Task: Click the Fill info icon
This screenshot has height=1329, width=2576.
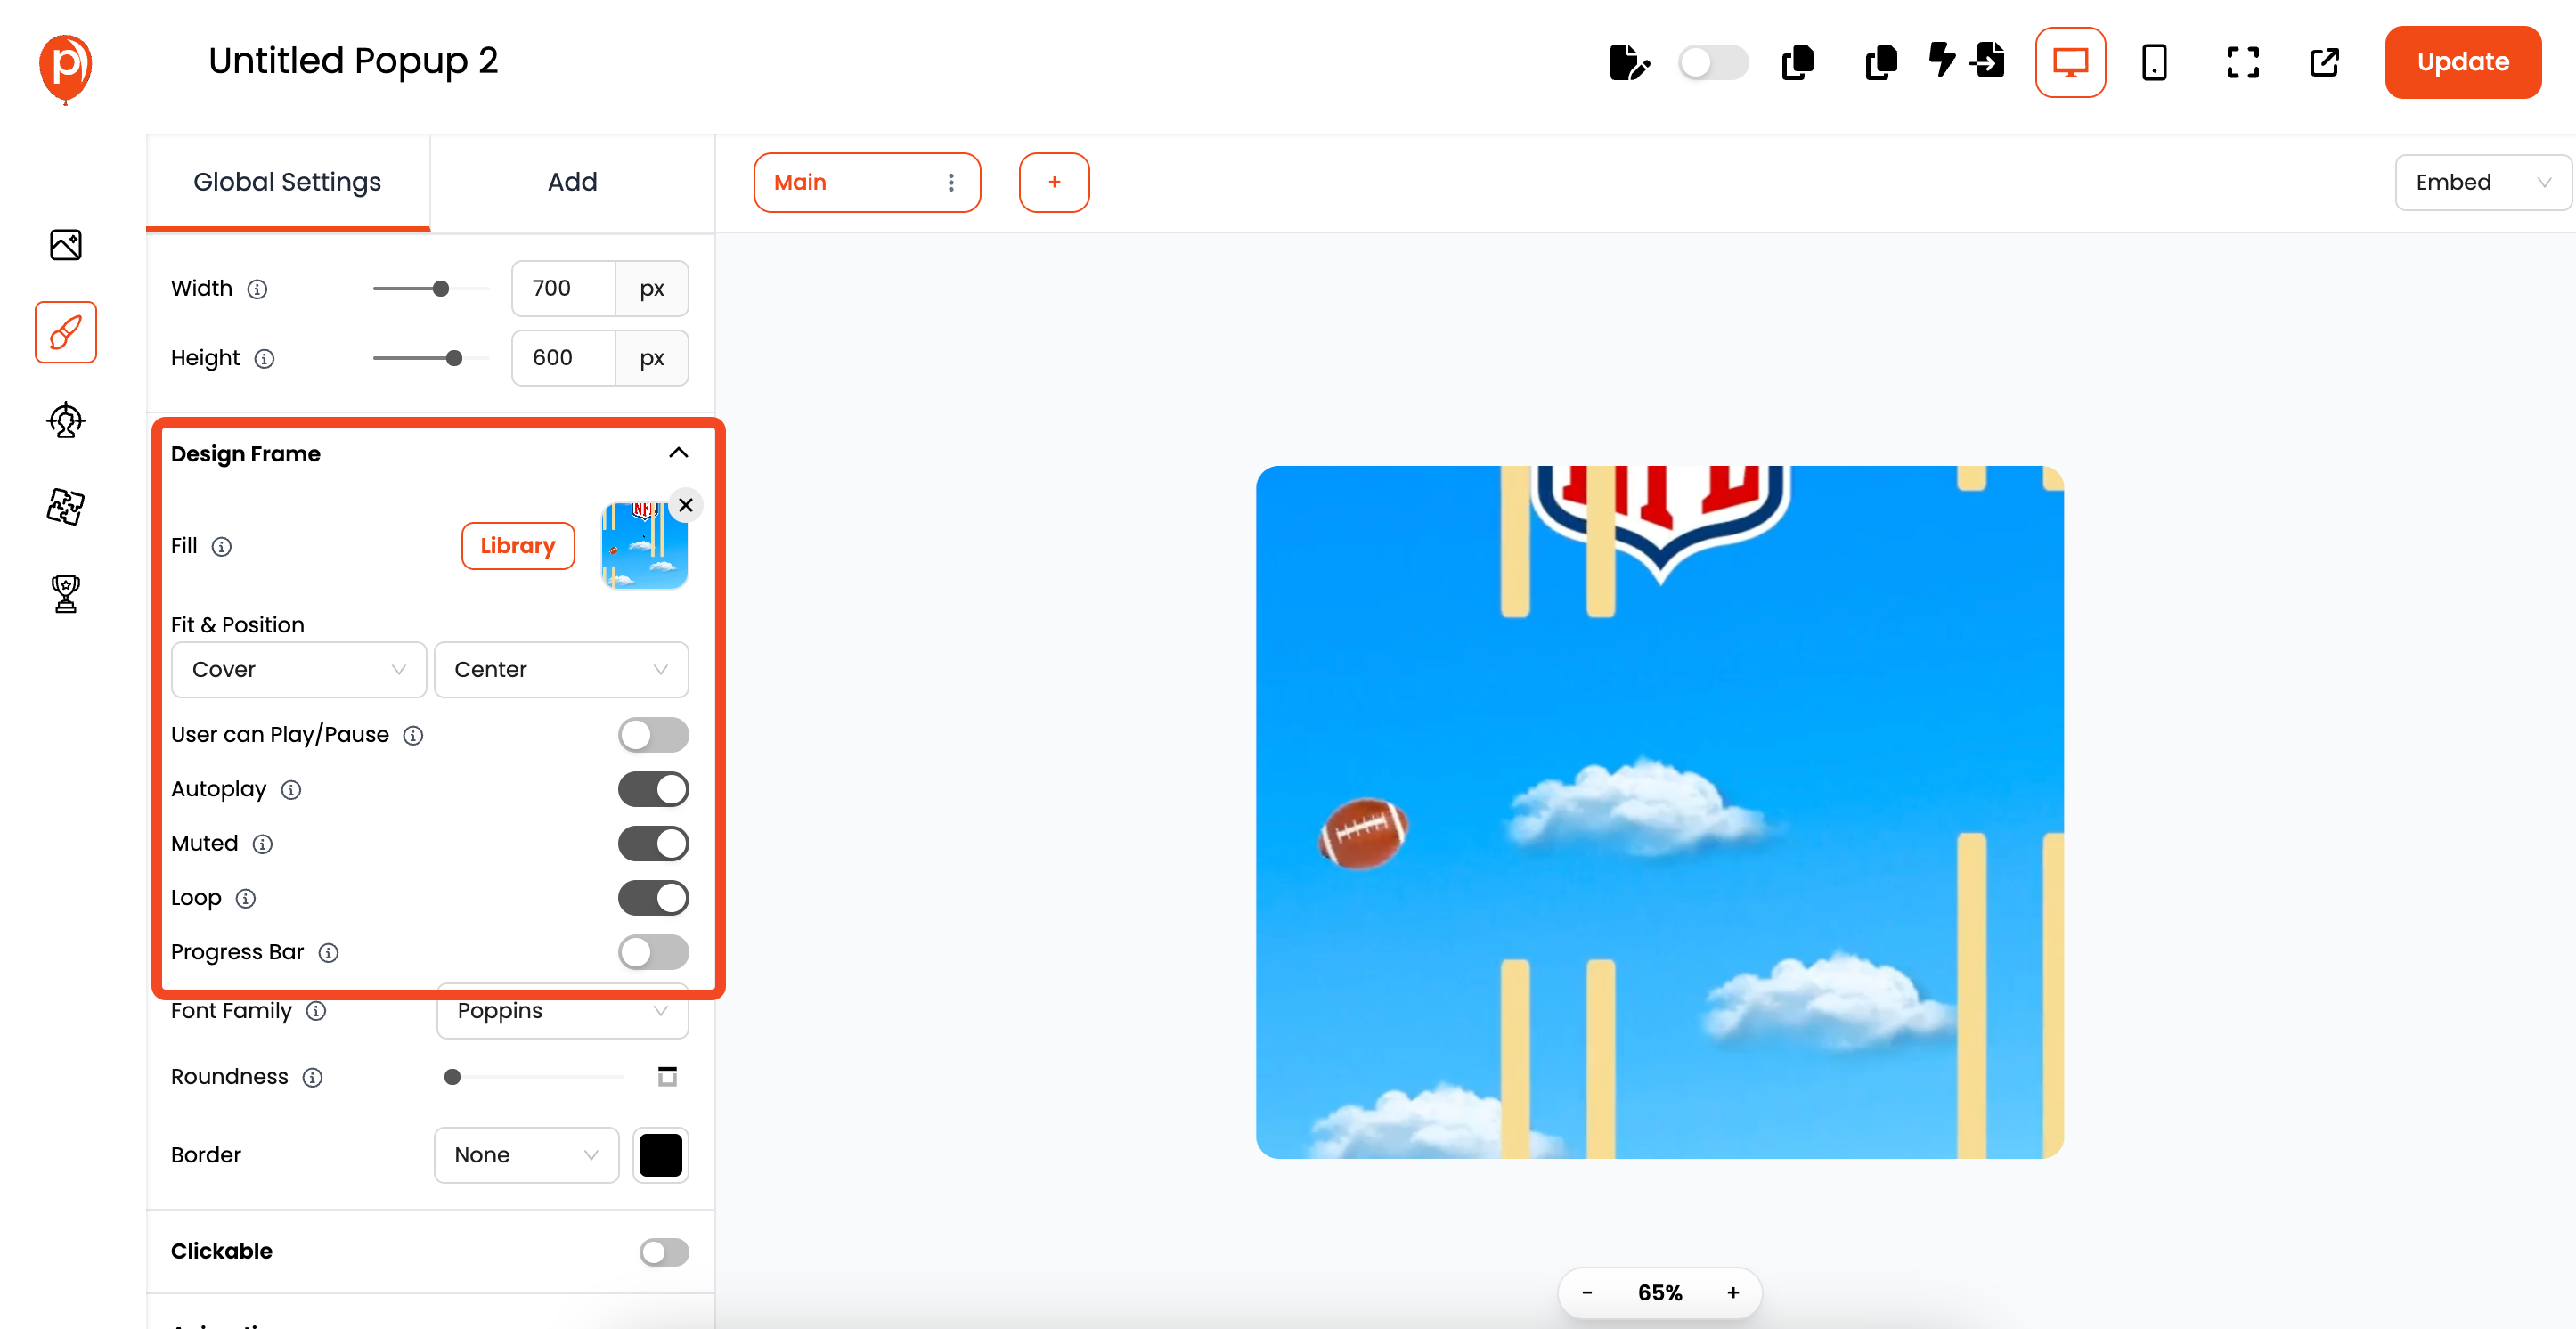Action: point(222,546)
